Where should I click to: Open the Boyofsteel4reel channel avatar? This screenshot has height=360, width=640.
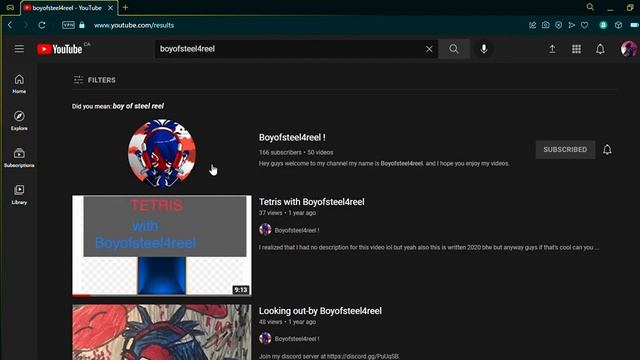click(x=162, y=153)
